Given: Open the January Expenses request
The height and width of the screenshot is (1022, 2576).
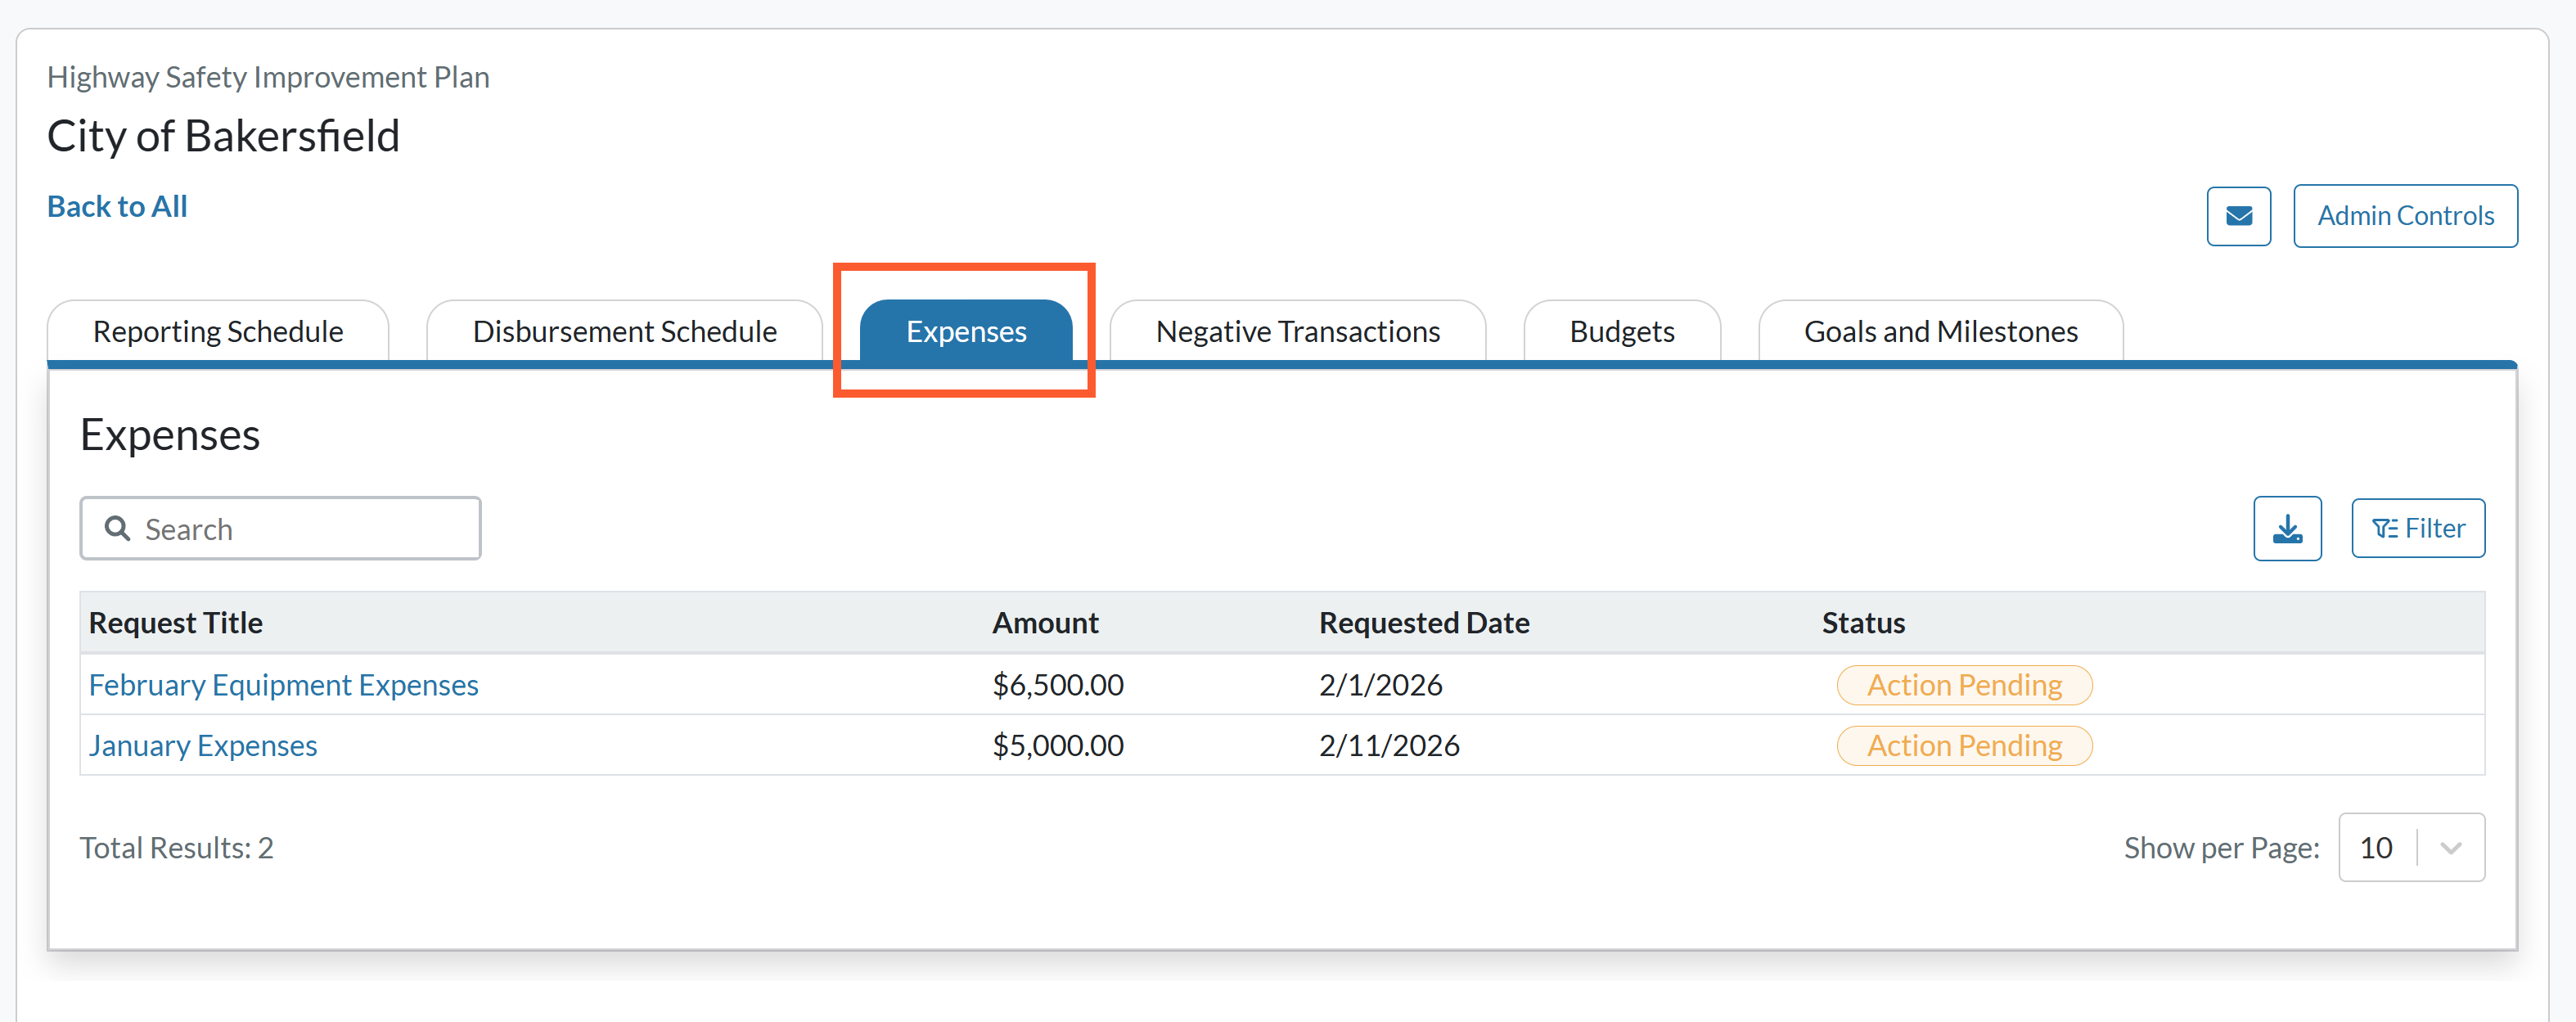Looking at the screenshot, I should pyautogui.click(x=202, y=746).
